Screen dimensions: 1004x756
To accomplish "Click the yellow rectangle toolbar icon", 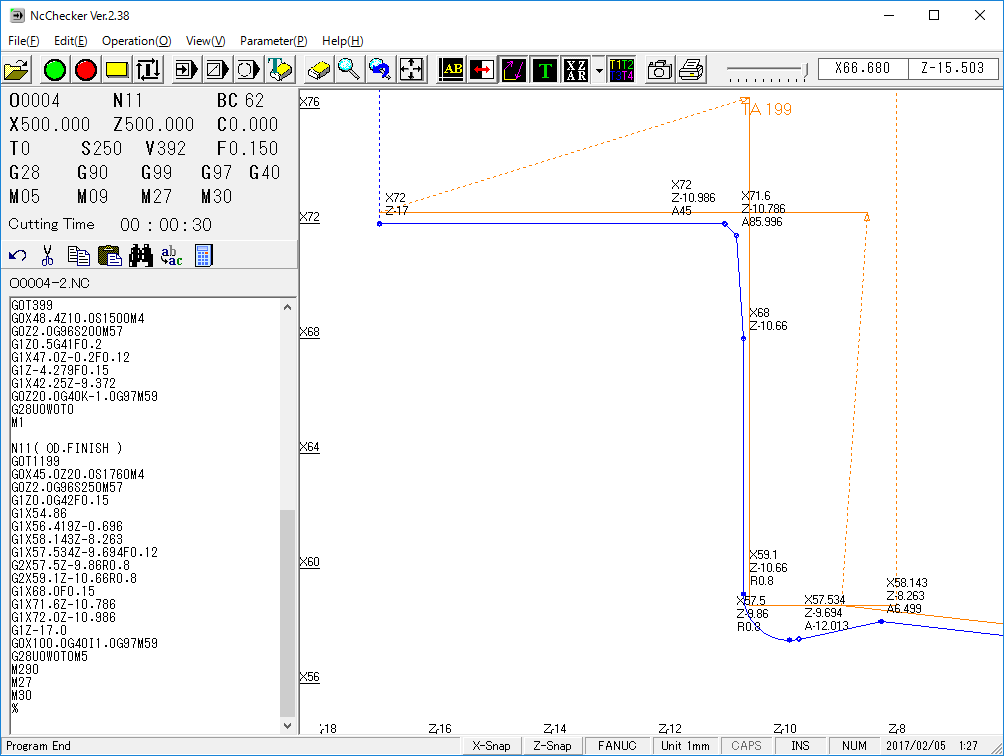I will point(117,69).
